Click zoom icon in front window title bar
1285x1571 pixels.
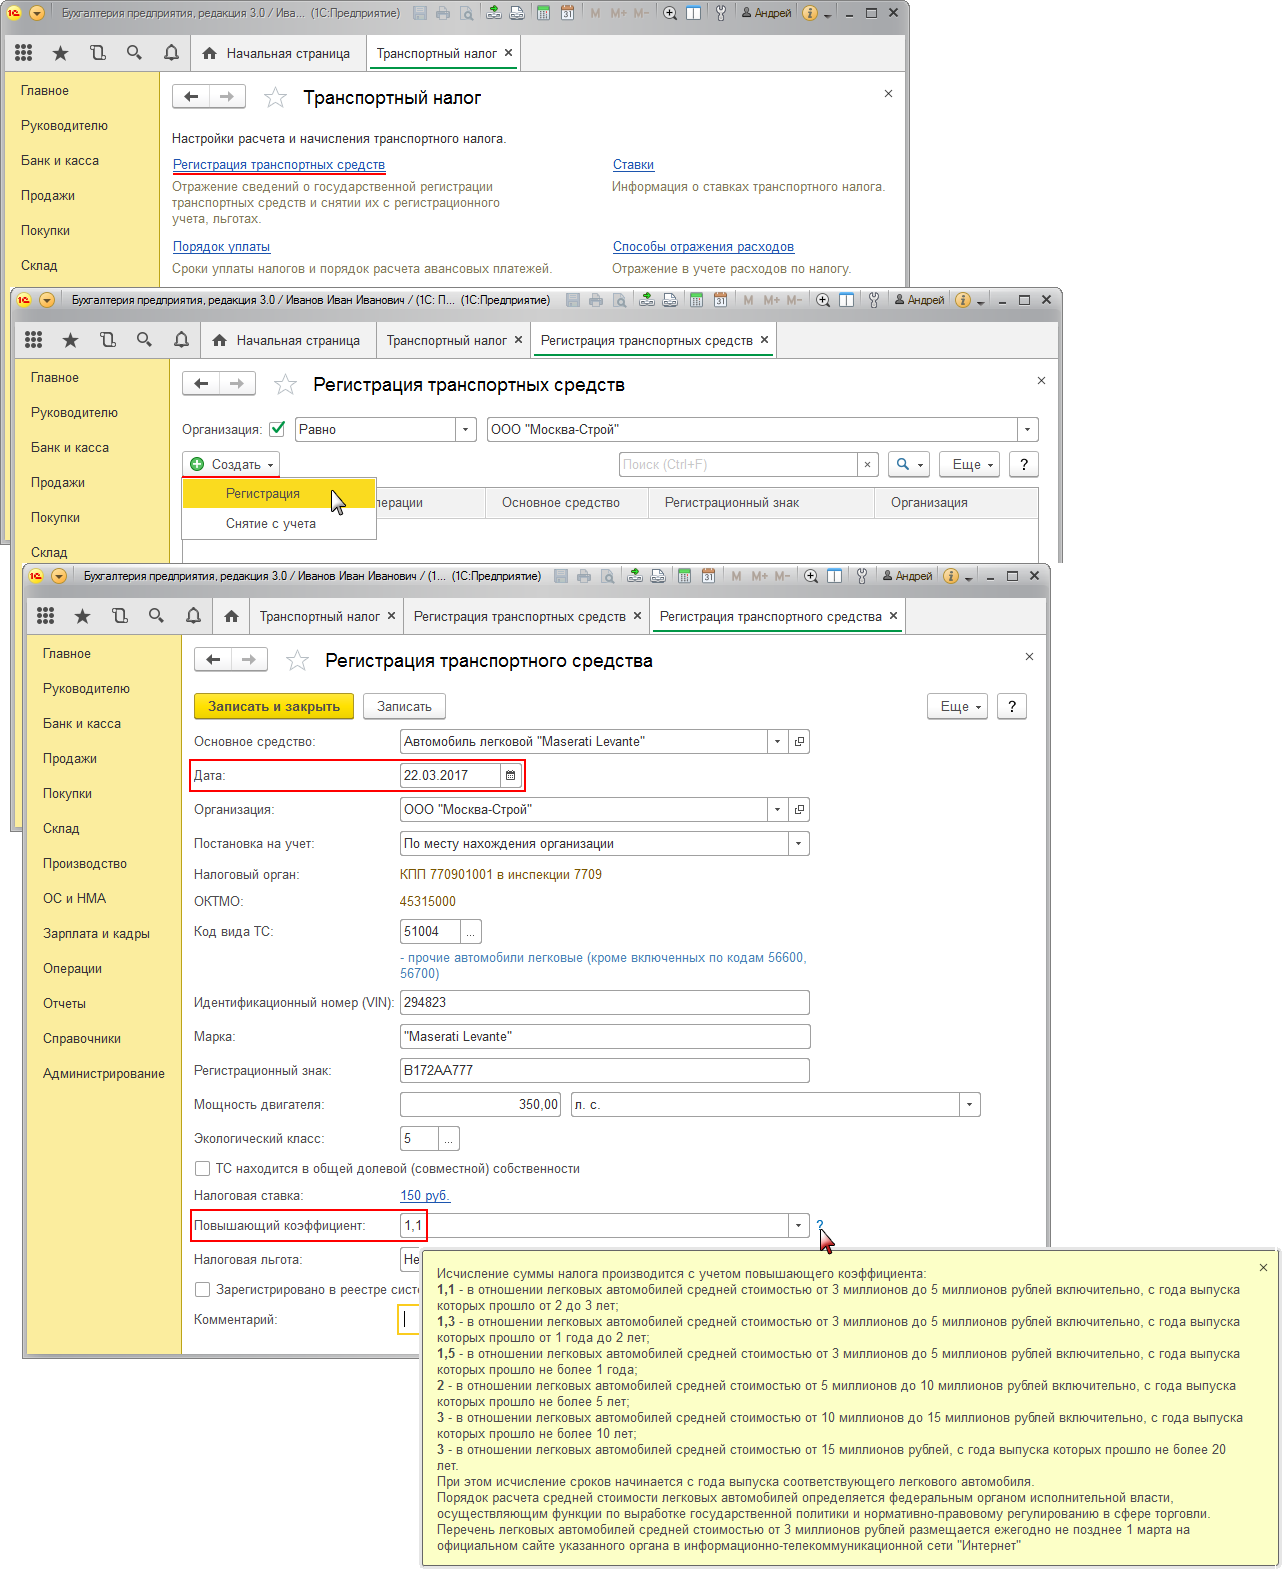(x=811, y=576)
